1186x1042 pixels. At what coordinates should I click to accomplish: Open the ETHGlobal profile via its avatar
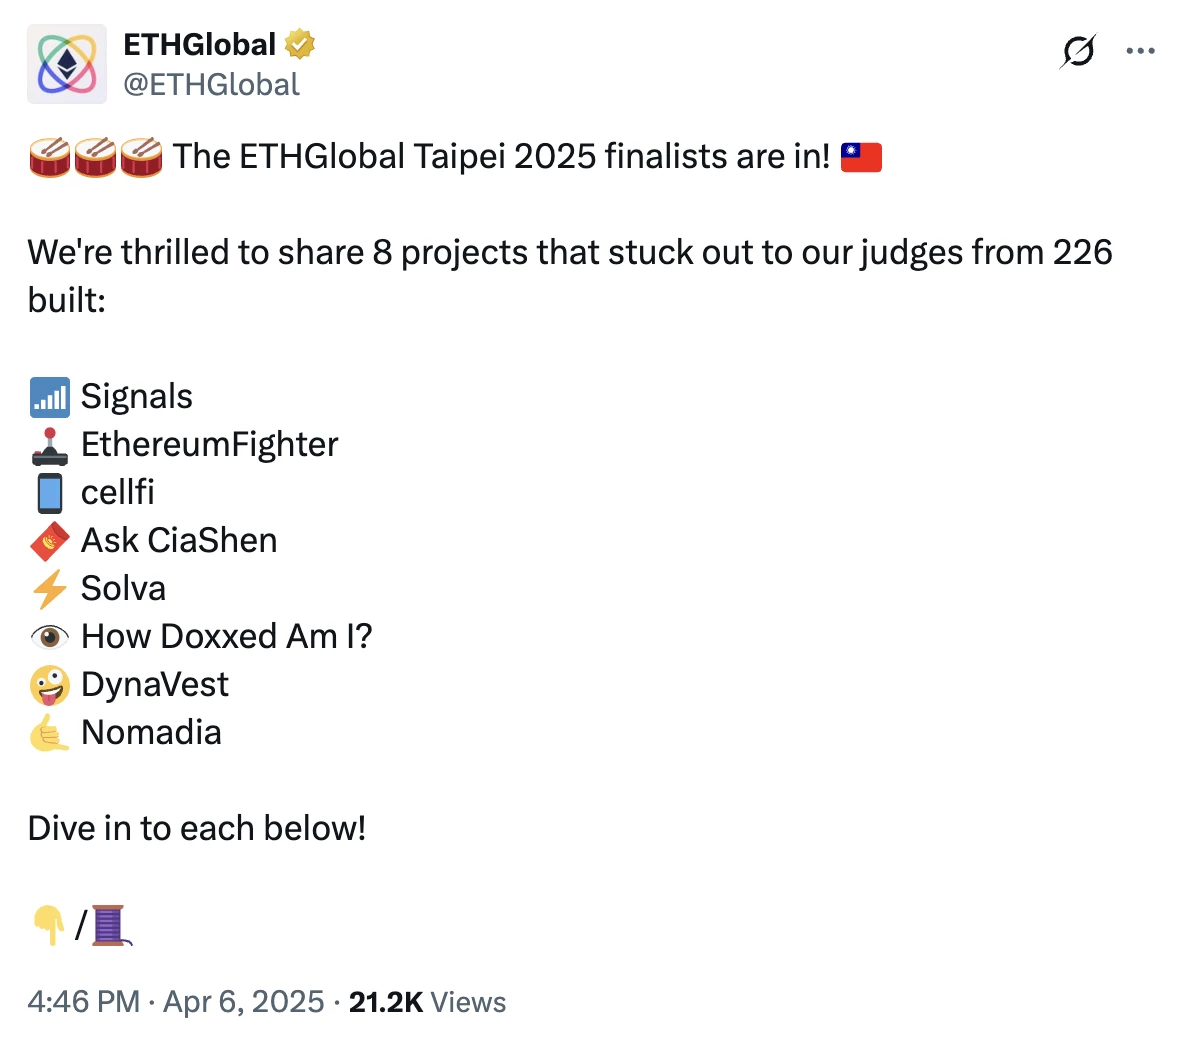(x=66, y=63)
